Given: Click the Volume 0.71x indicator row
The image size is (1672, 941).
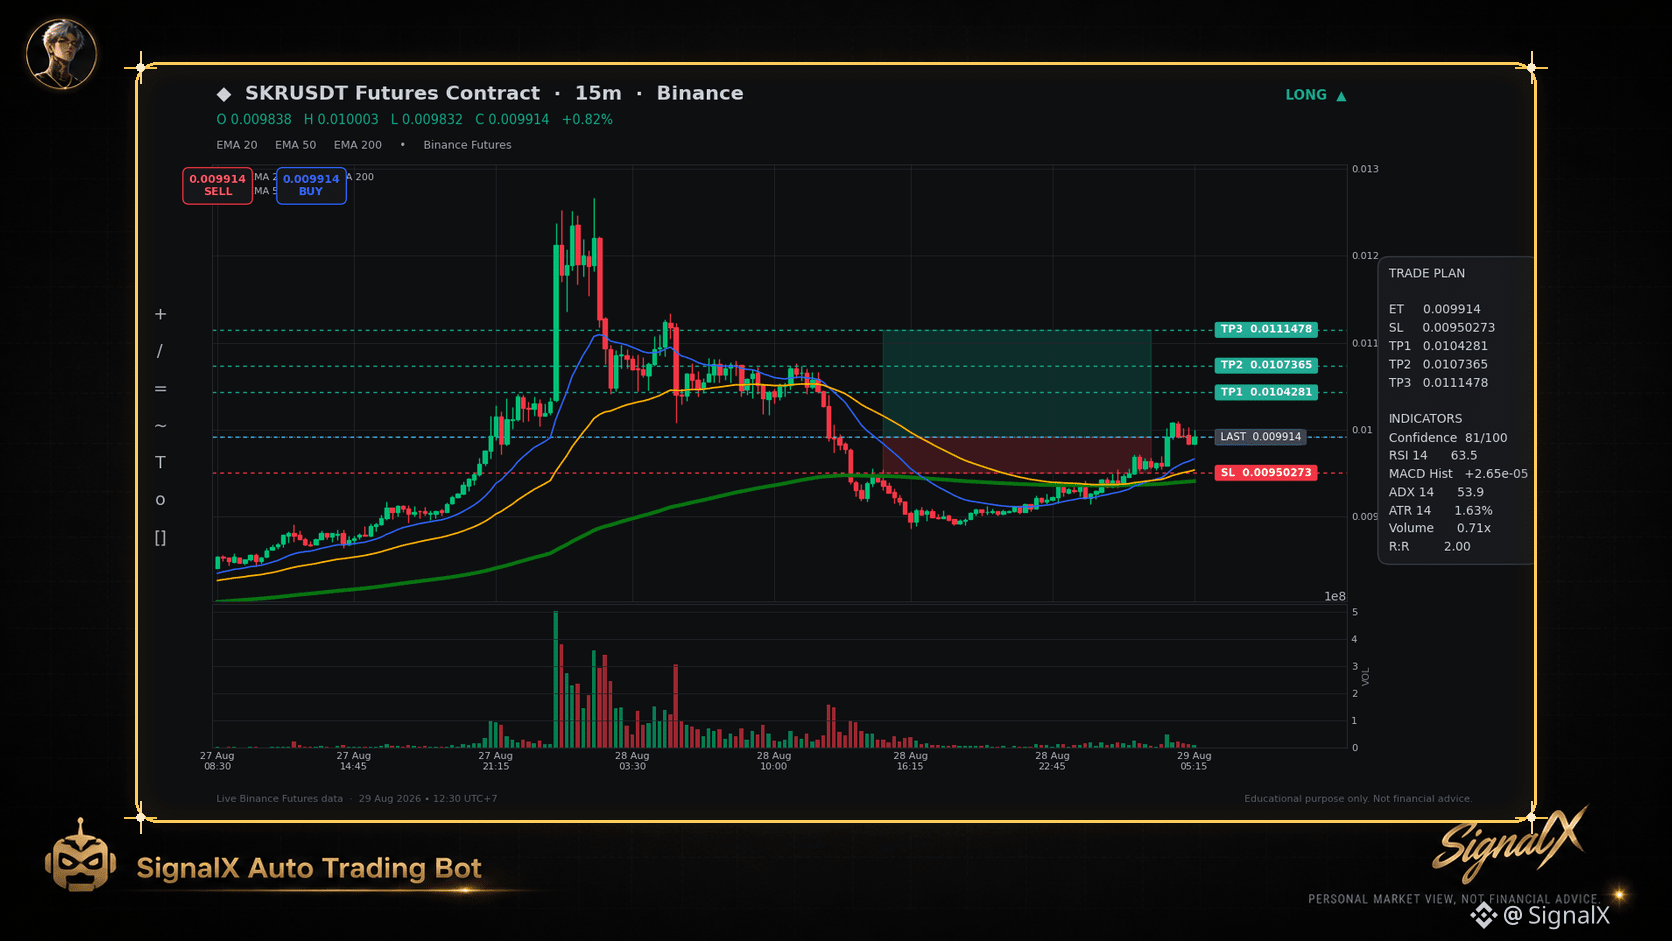Looking at the screenshot, I should click(1440, 528).
